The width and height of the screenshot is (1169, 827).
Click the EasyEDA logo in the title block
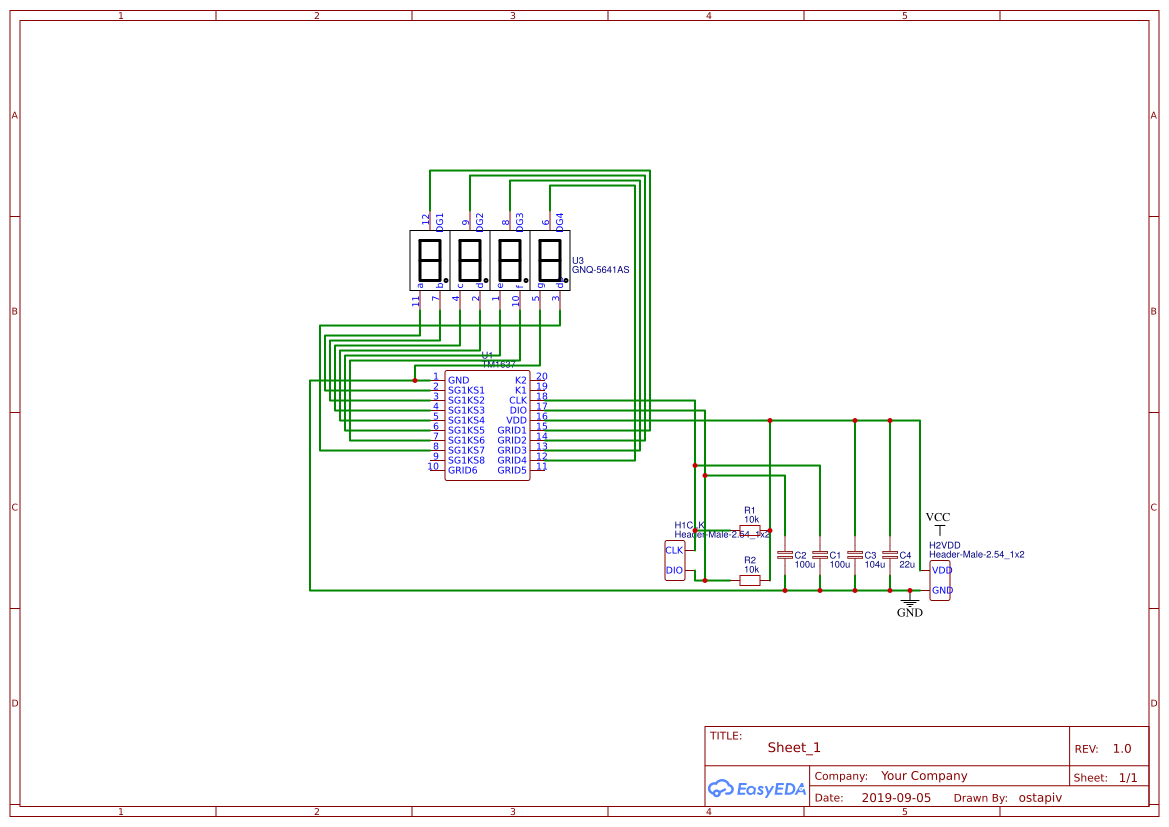click(756, 789)
